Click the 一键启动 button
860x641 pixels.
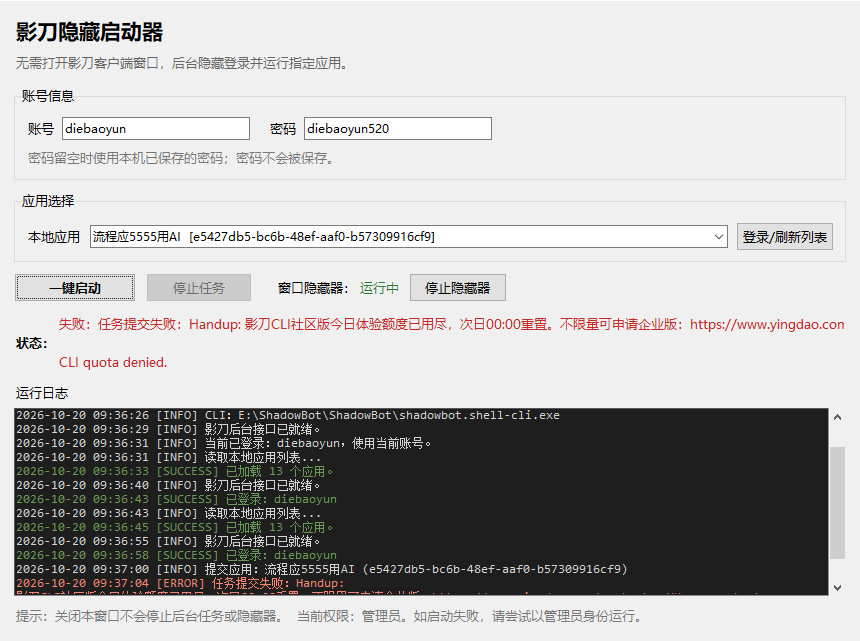click(x=75, y=288)
